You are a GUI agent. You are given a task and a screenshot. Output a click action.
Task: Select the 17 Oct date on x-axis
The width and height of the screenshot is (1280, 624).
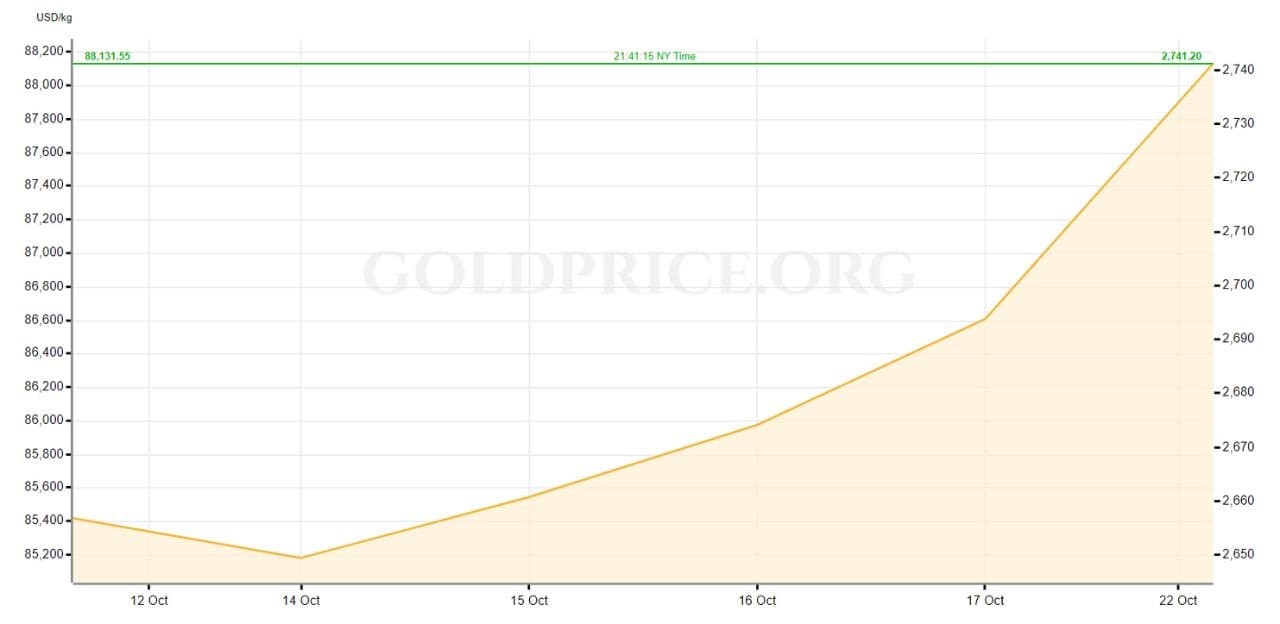pyautogui.click(x=985, y=600)
